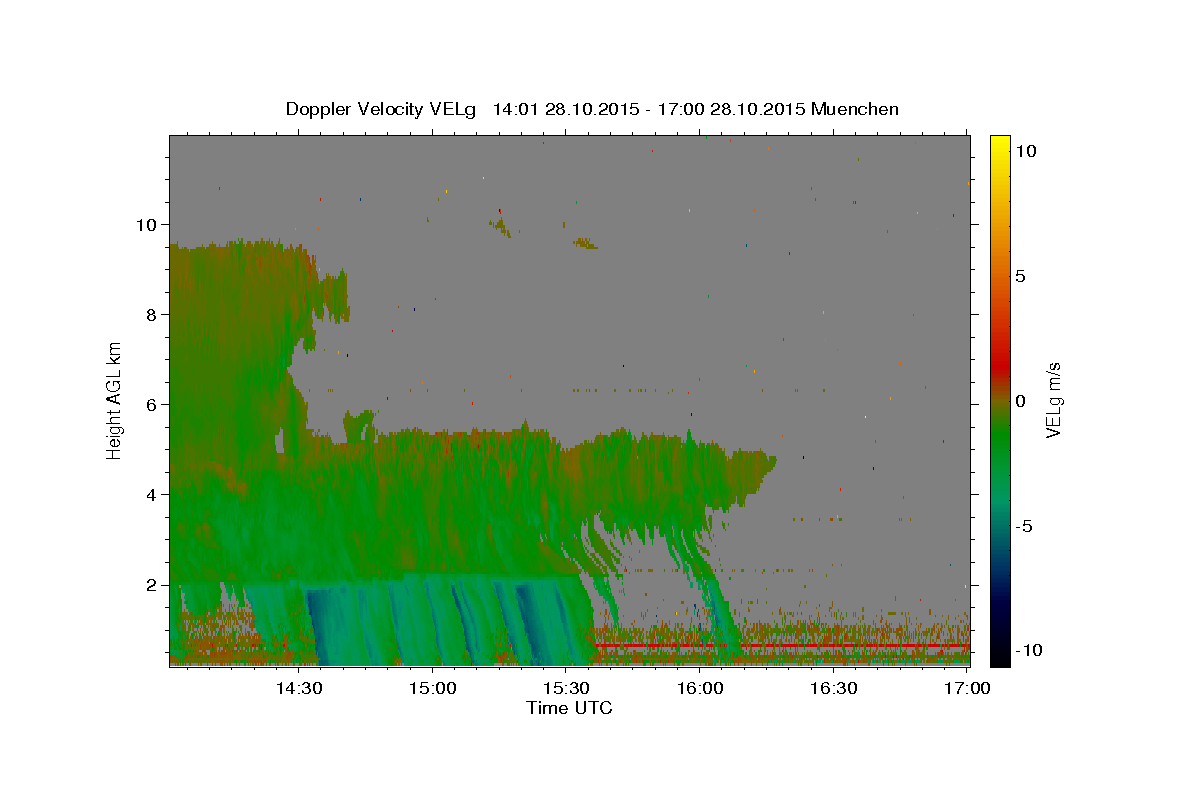Click the '16:00' time axis label
The width and height of the screenshot is (1200, 800).
click(x=700, y=688)
